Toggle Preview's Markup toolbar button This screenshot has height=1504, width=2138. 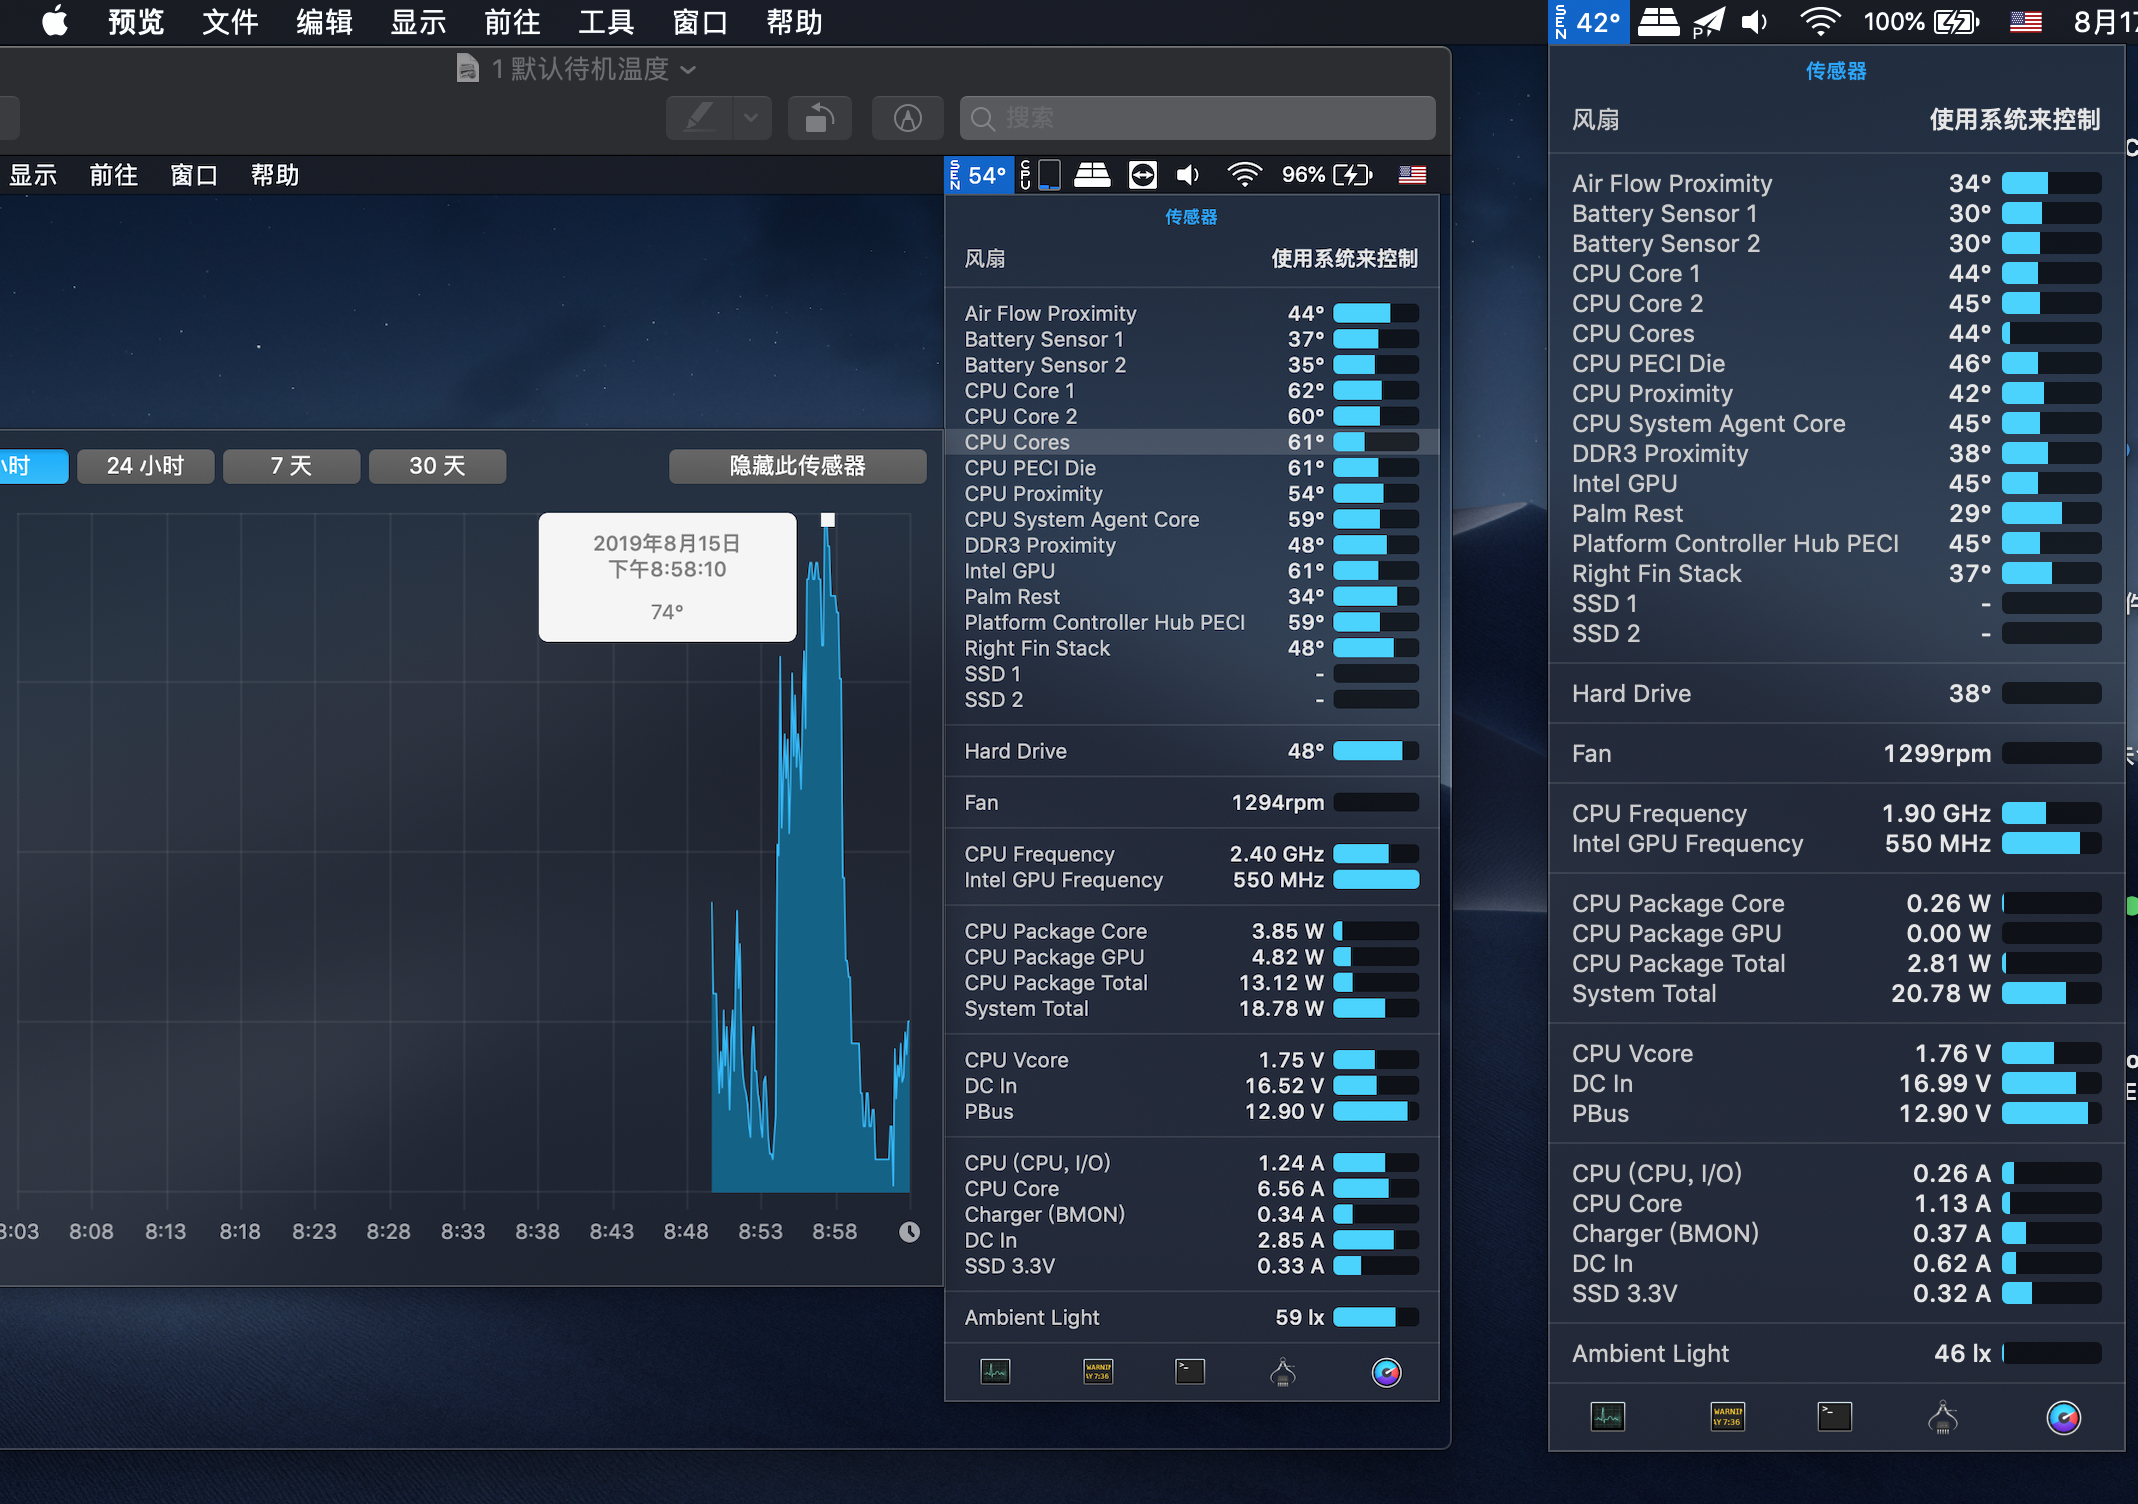[907, 119]
